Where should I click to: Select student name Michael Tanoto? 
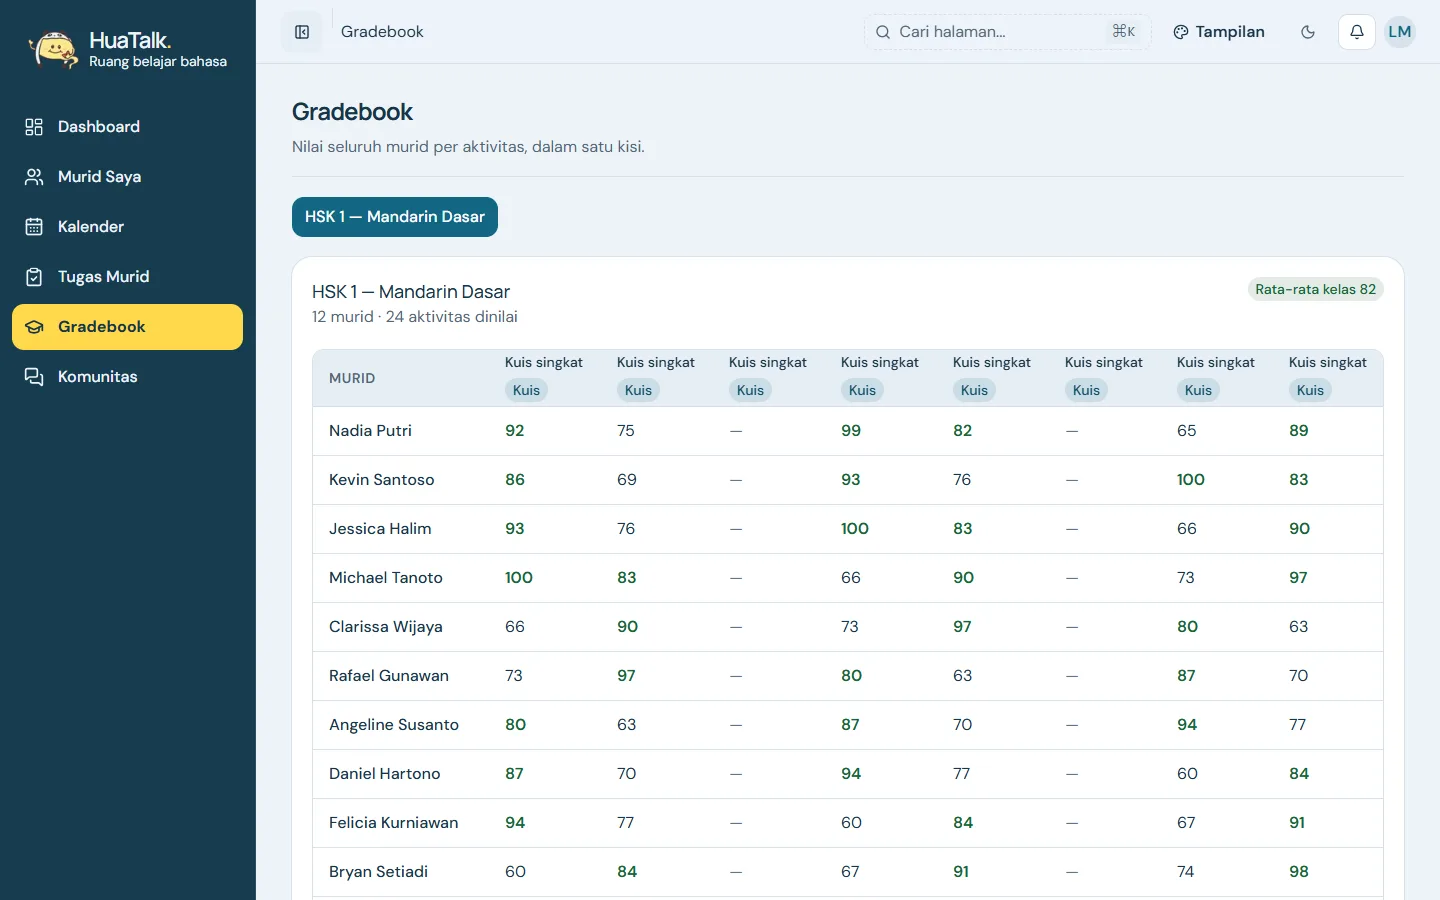click(x=386, y=578)
